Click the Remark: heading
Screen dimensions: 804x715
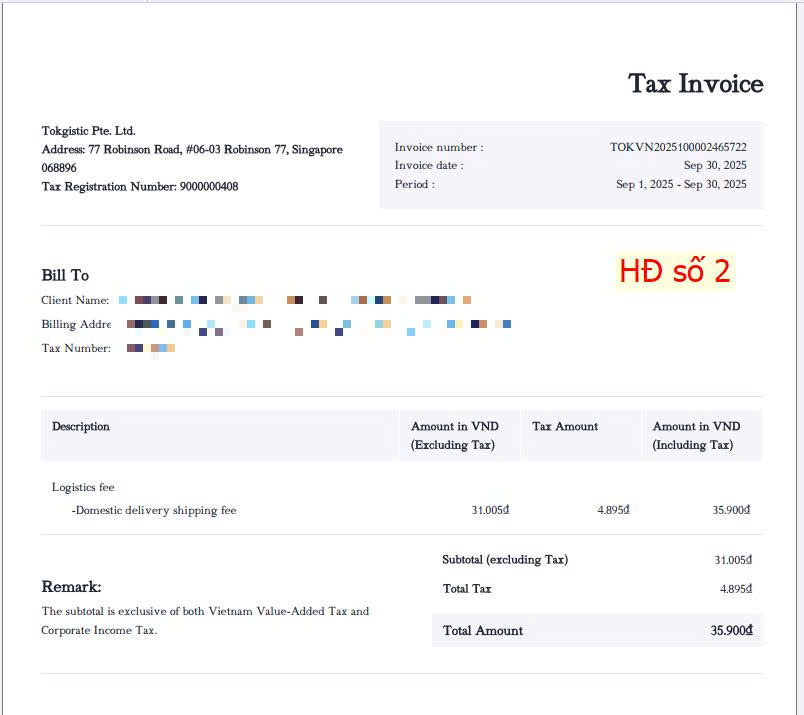click(x=71, y=587)
